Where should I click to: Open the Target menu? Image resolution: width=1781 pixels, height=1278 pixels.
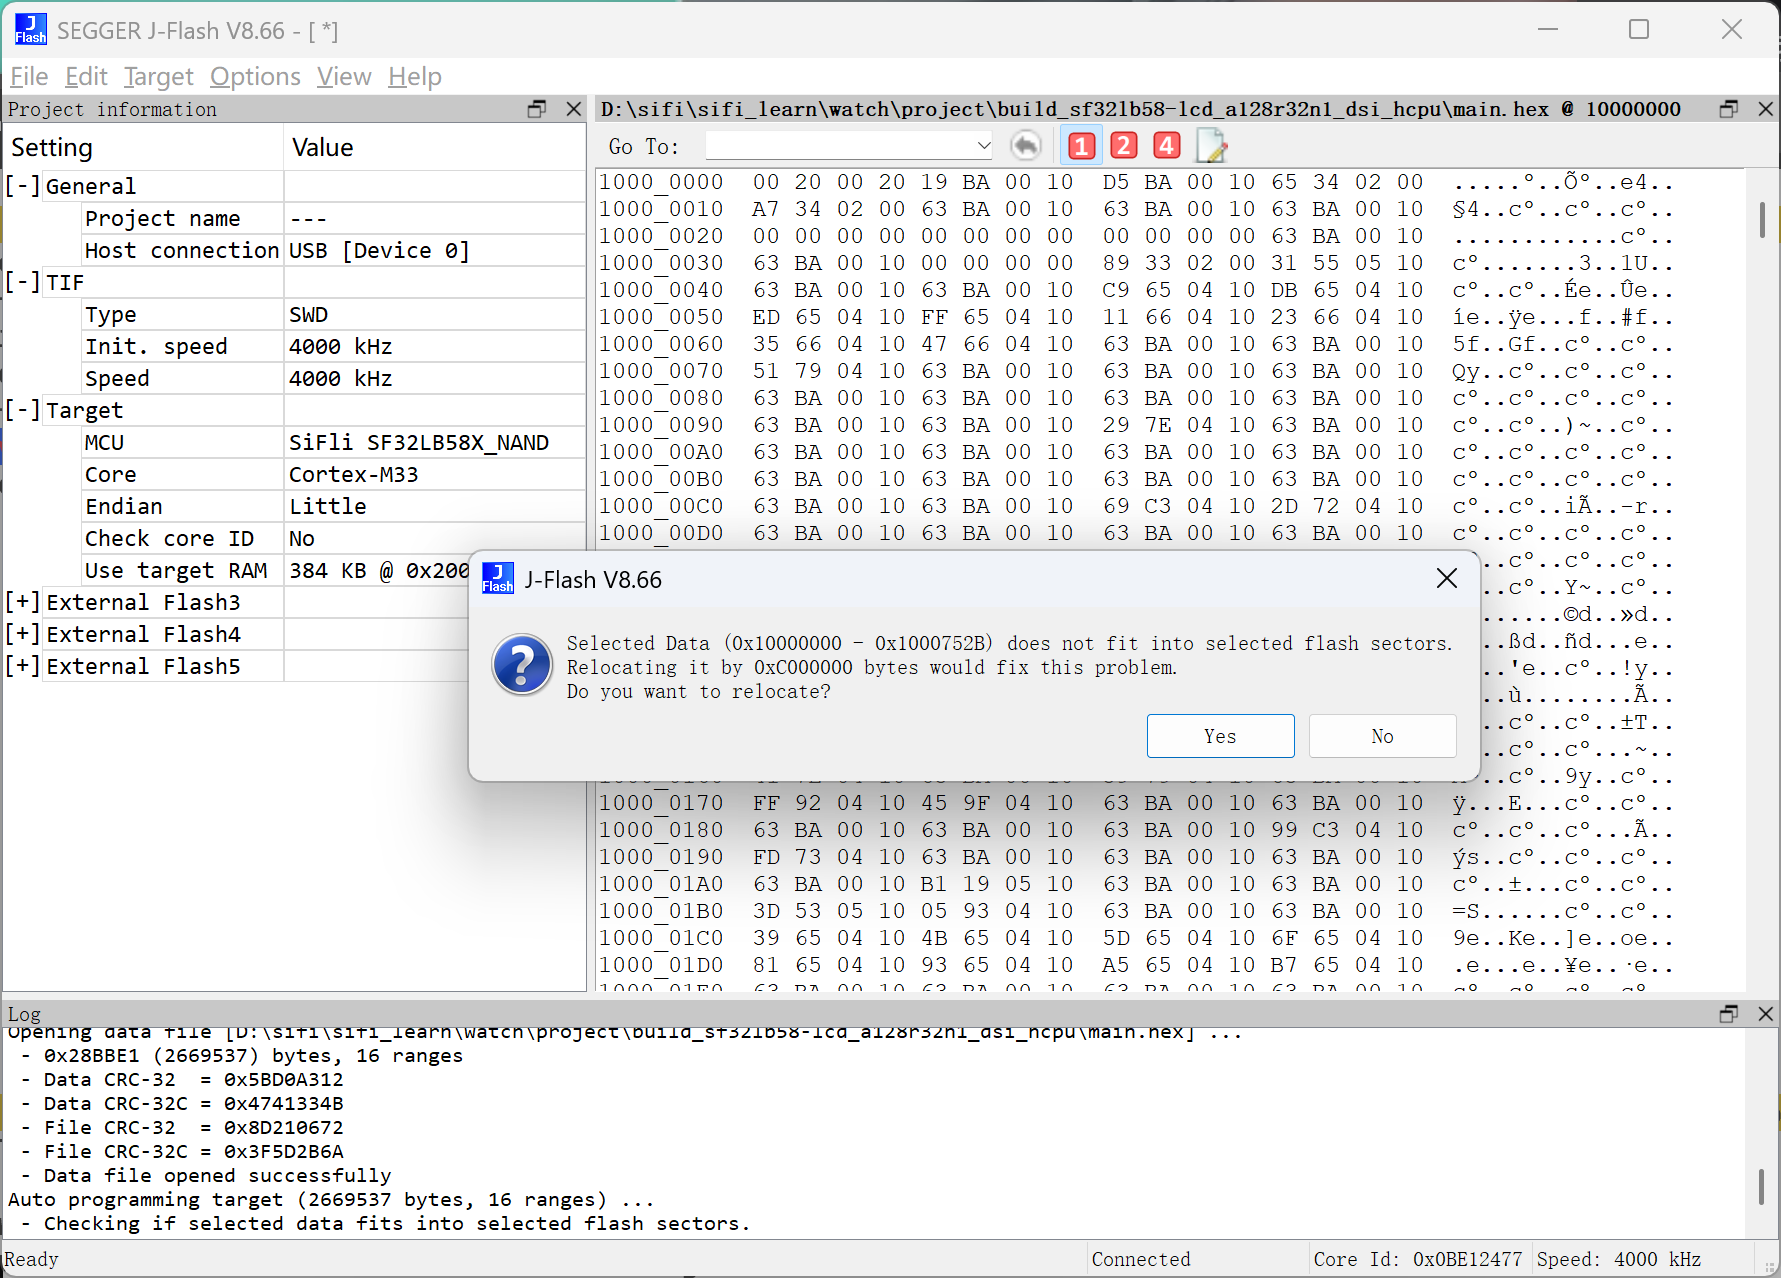point(158,77)
